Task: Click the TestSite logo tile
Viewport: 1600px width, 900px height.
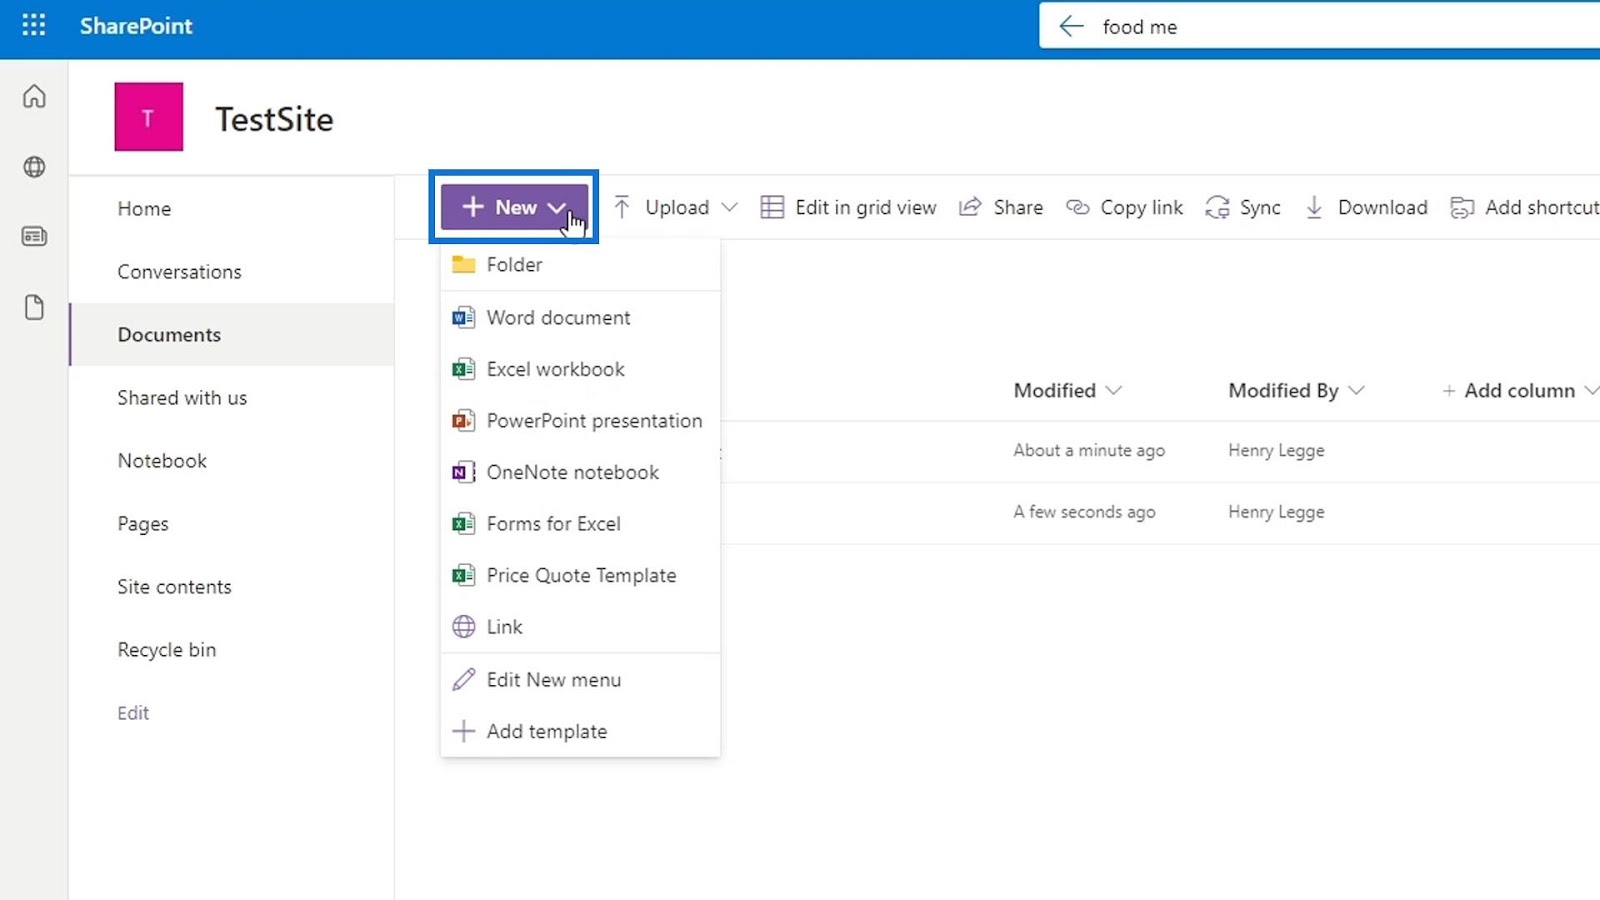Action: [149, 117]
